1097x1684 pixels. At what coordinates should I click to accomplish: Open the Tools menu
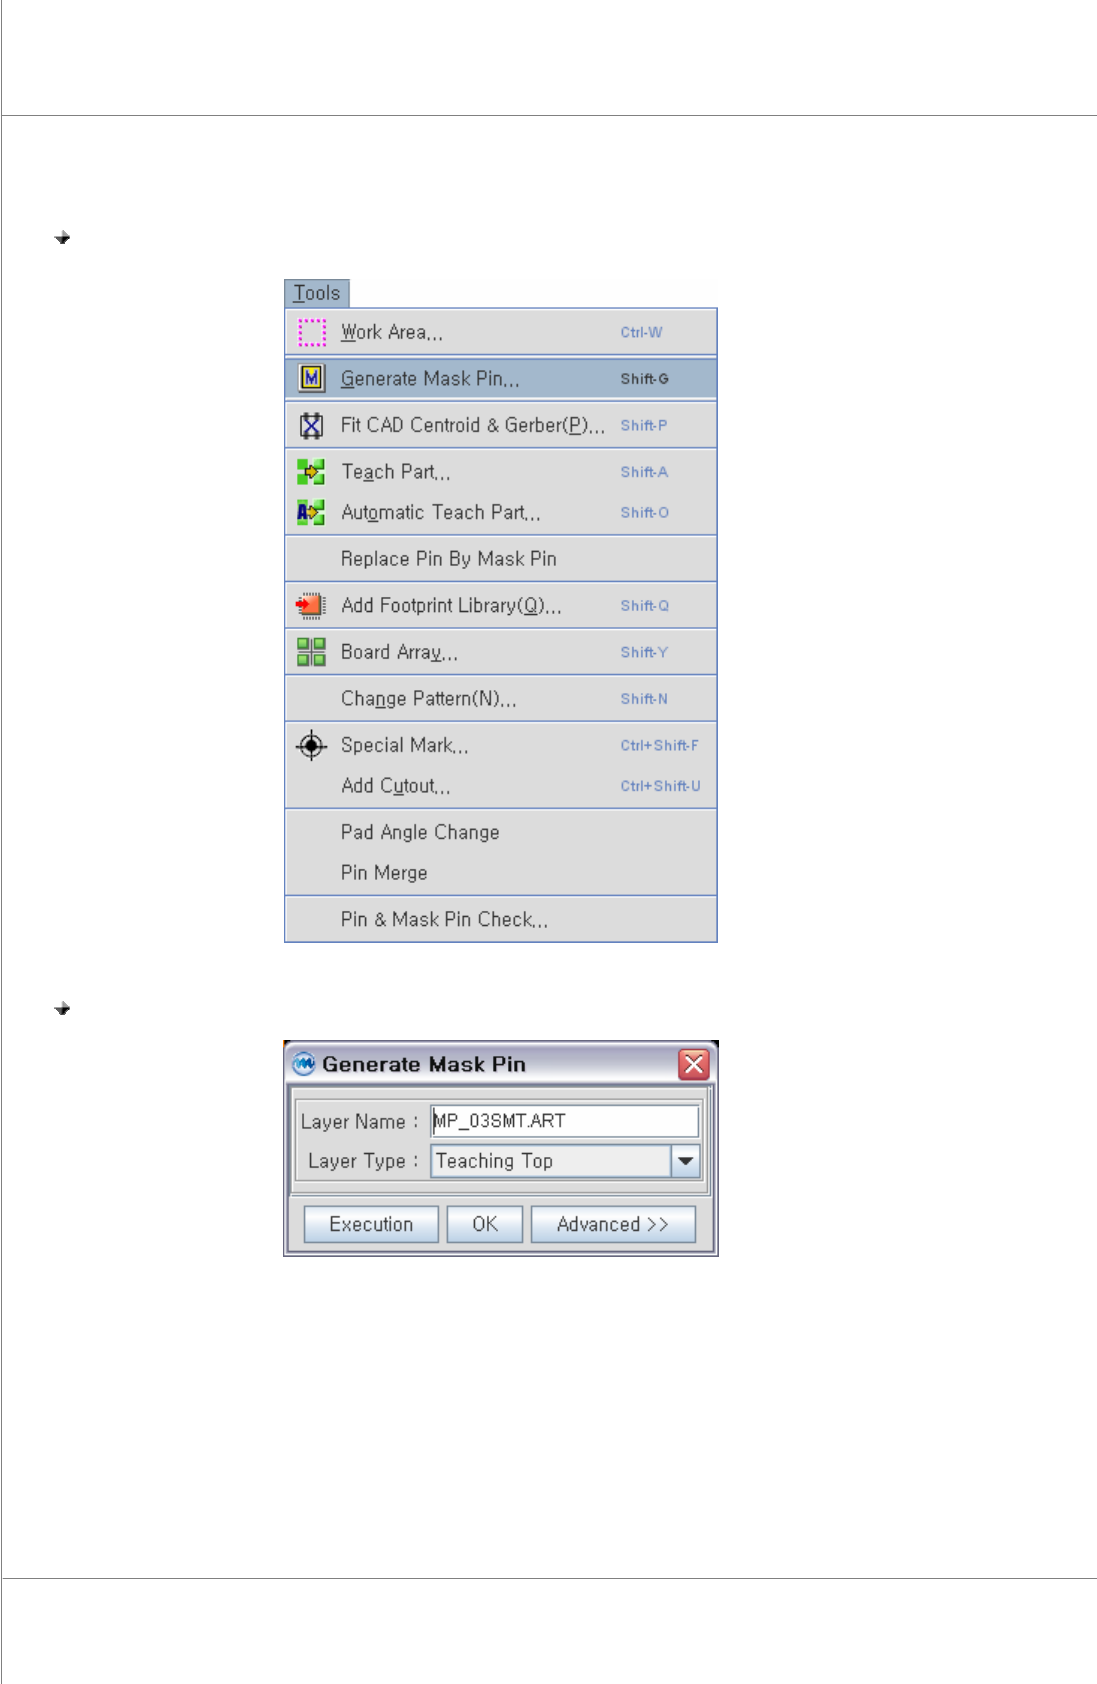pos(317,293)
